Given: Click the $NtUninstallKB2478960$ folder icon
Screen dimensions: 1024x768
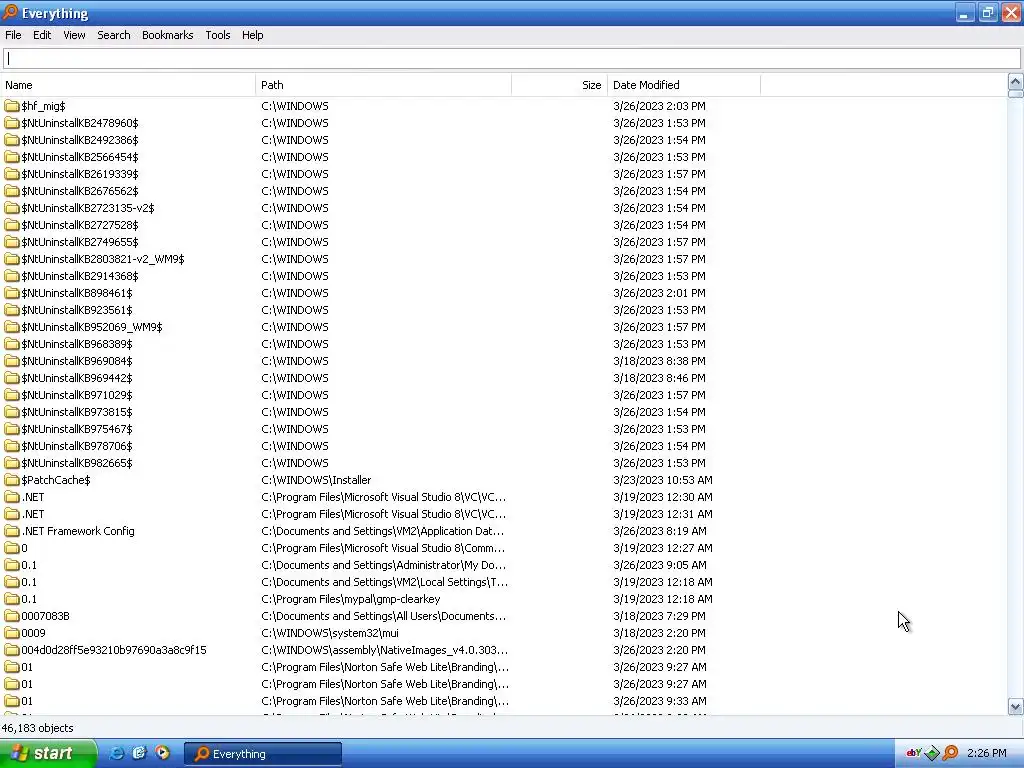Looking at the screenshot, I should coord(12,123).
